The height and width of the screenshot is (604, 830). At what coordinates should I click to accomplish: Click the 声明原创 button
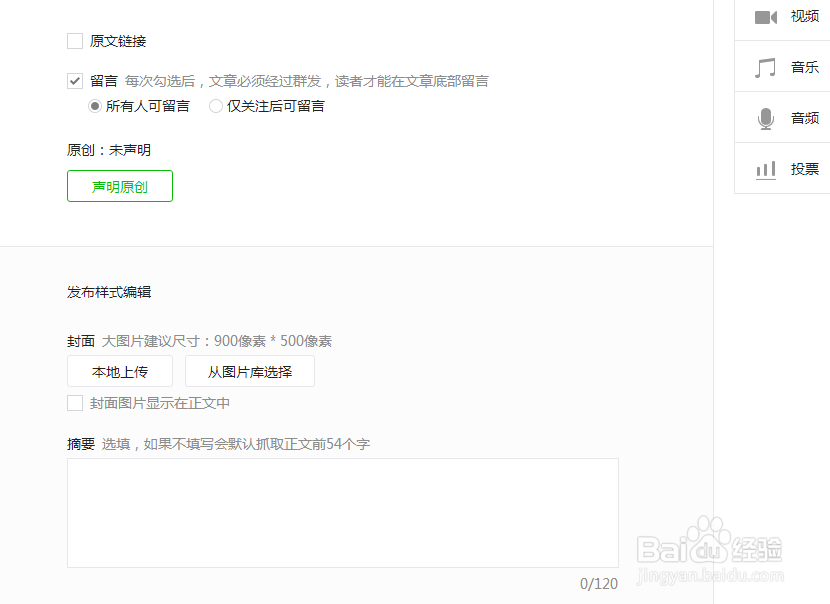click(119, 186)
